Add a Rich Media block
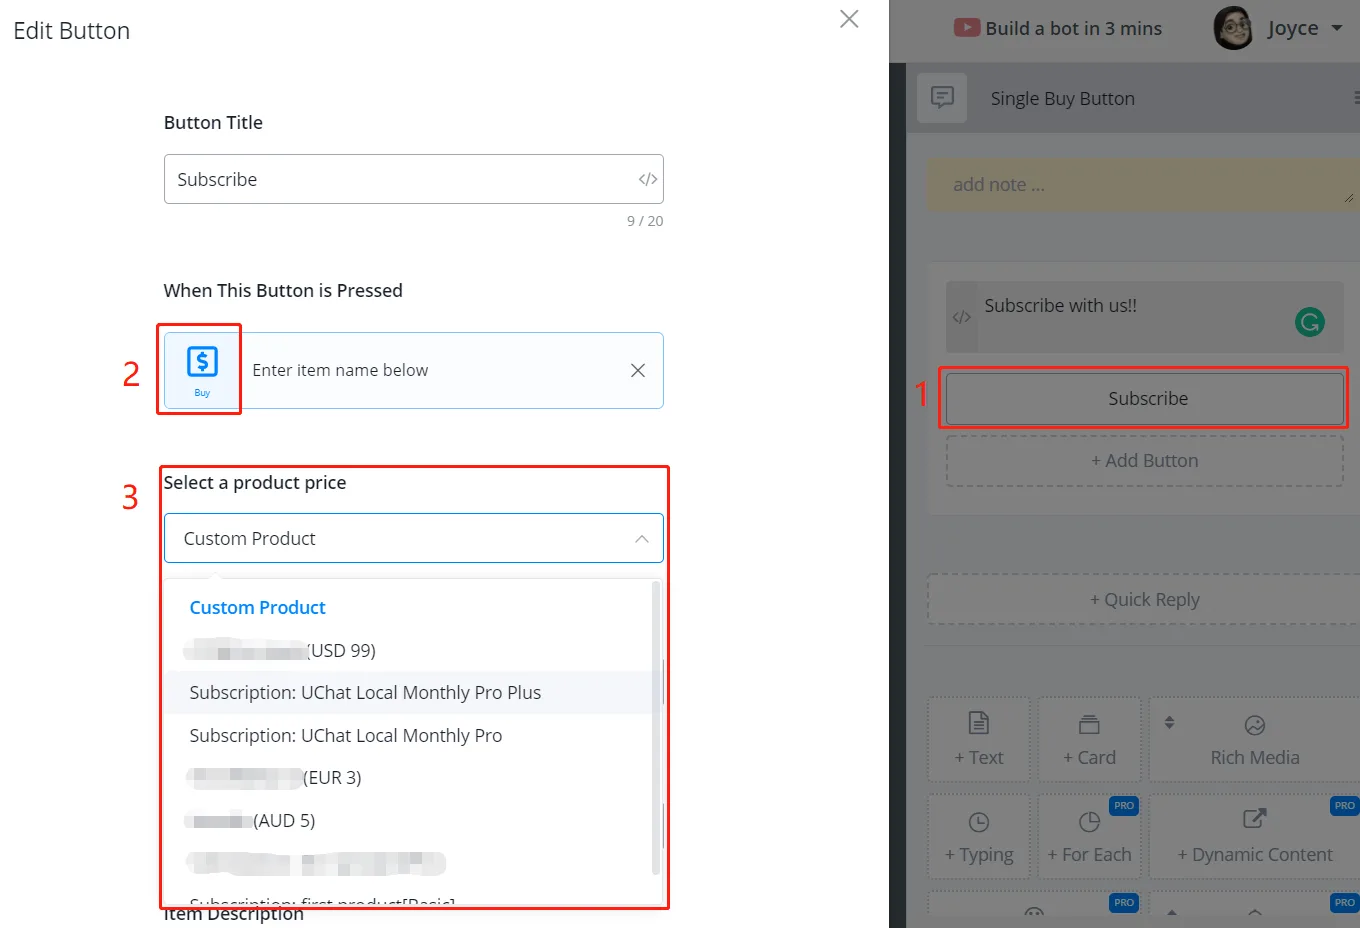The image size is (1360, 928). (1255, 739)
